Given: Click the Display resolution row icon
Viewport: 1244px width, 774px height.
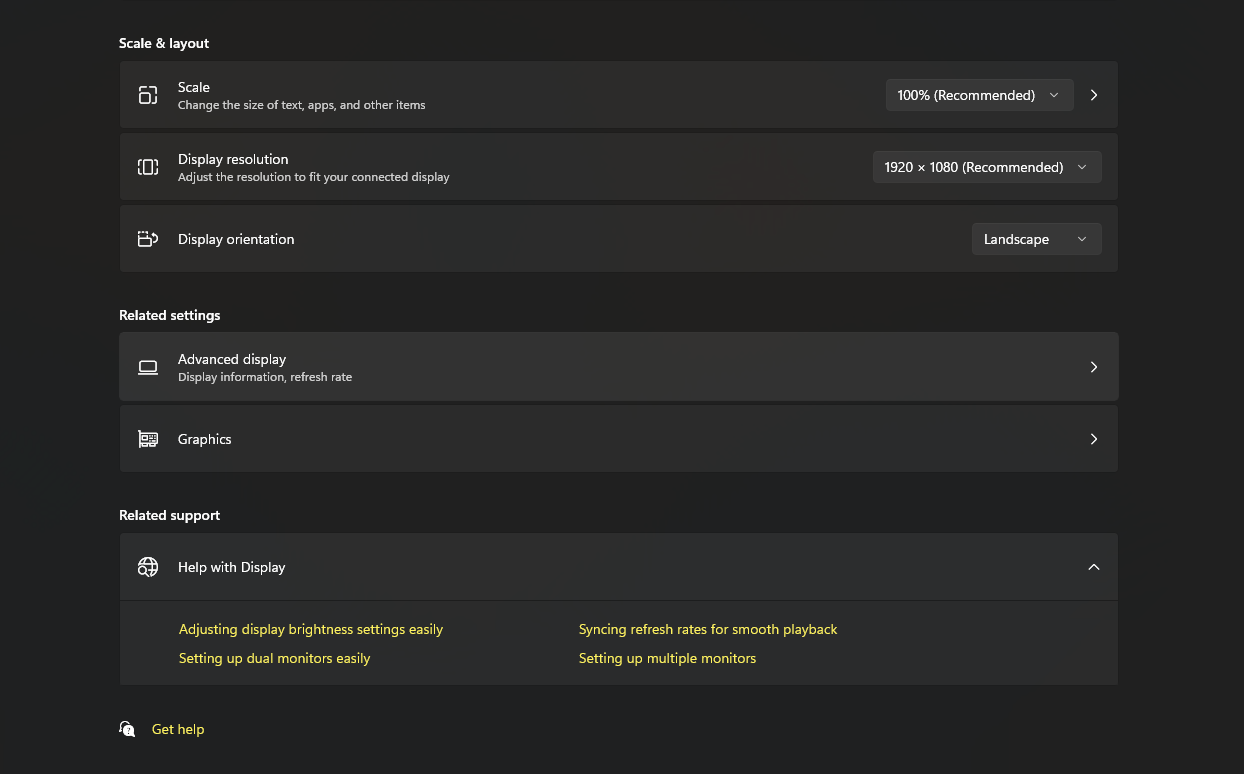Looking at the screenshot, I should coord(148,167).
